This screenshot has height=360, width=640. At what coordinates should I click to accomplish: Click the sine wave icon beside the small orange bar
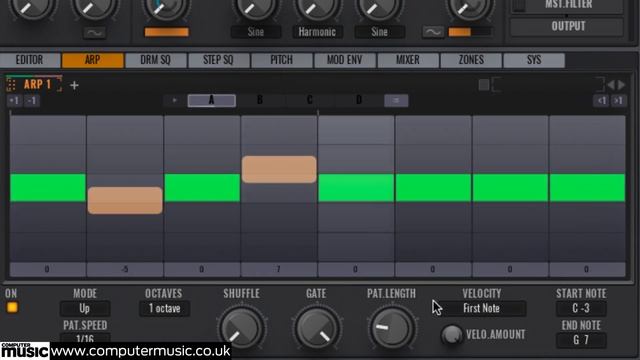pos(433,32)
